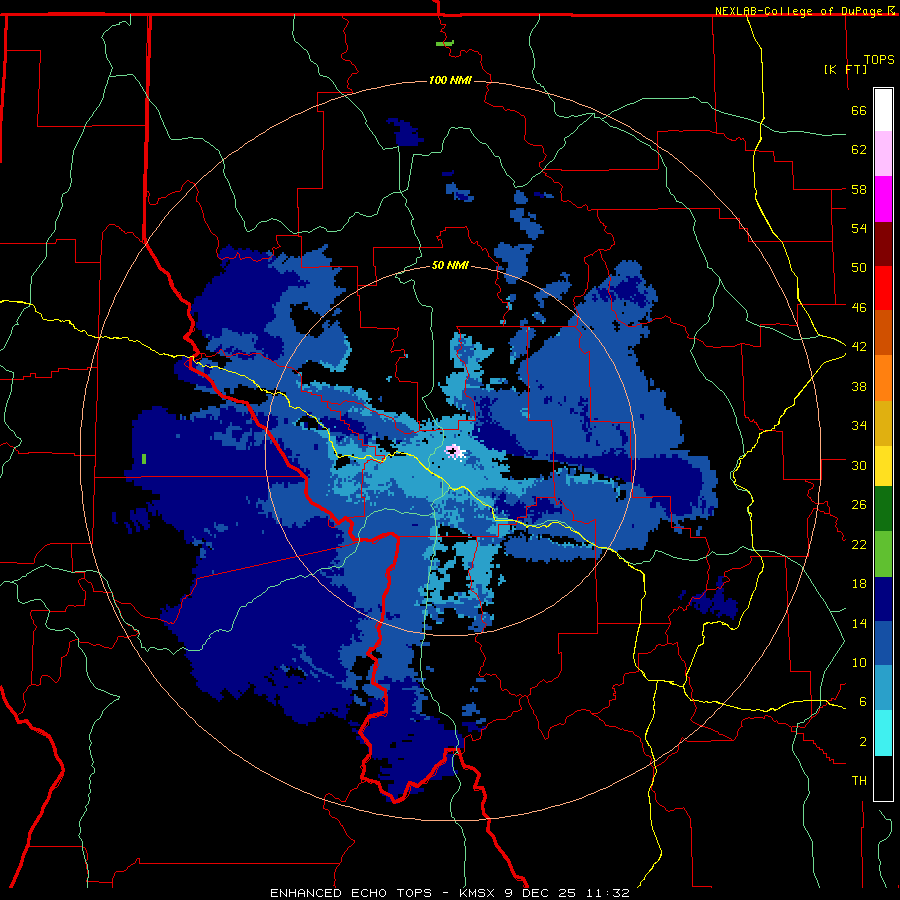Screen dimensions: 900x900
Task: Click the TH threshold label
Action: click(x=859, y=780)
